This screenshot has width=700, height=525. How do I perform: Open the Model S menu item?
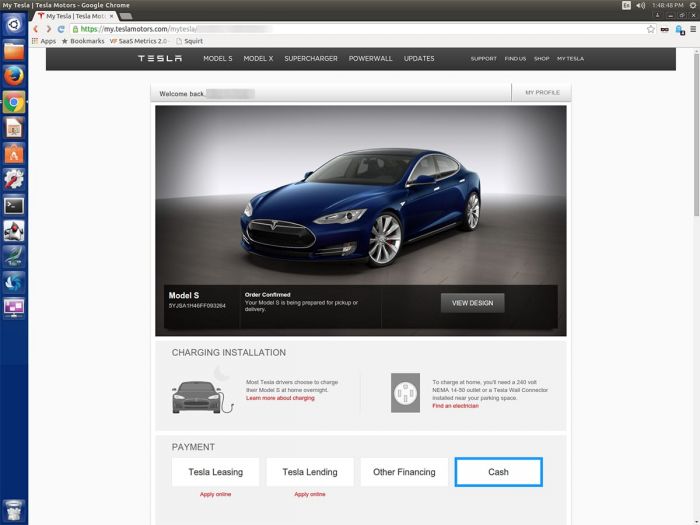pyautogui.click(x=217, y=59)
